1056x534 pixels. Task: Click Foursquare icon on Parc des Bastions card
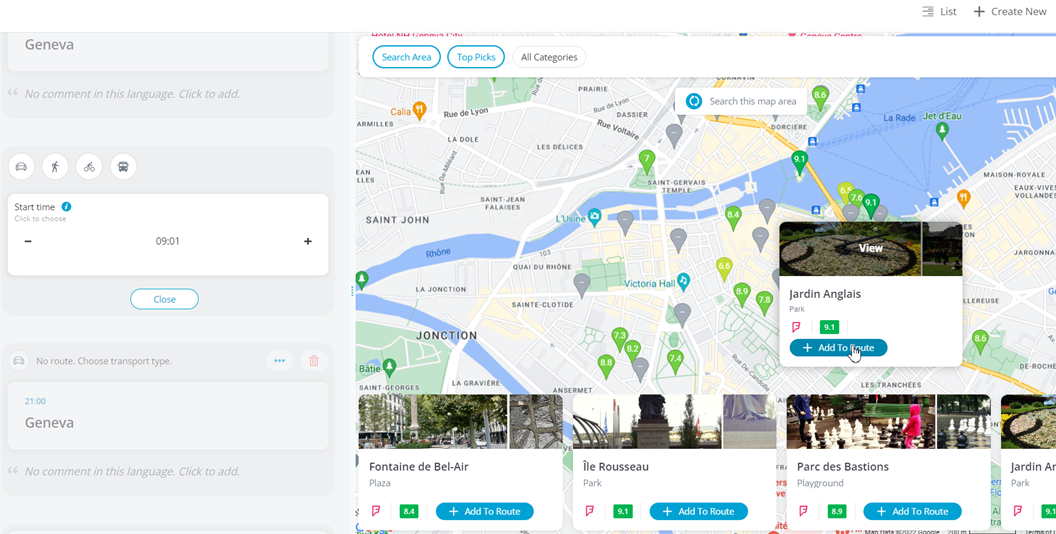pos(803,511)
